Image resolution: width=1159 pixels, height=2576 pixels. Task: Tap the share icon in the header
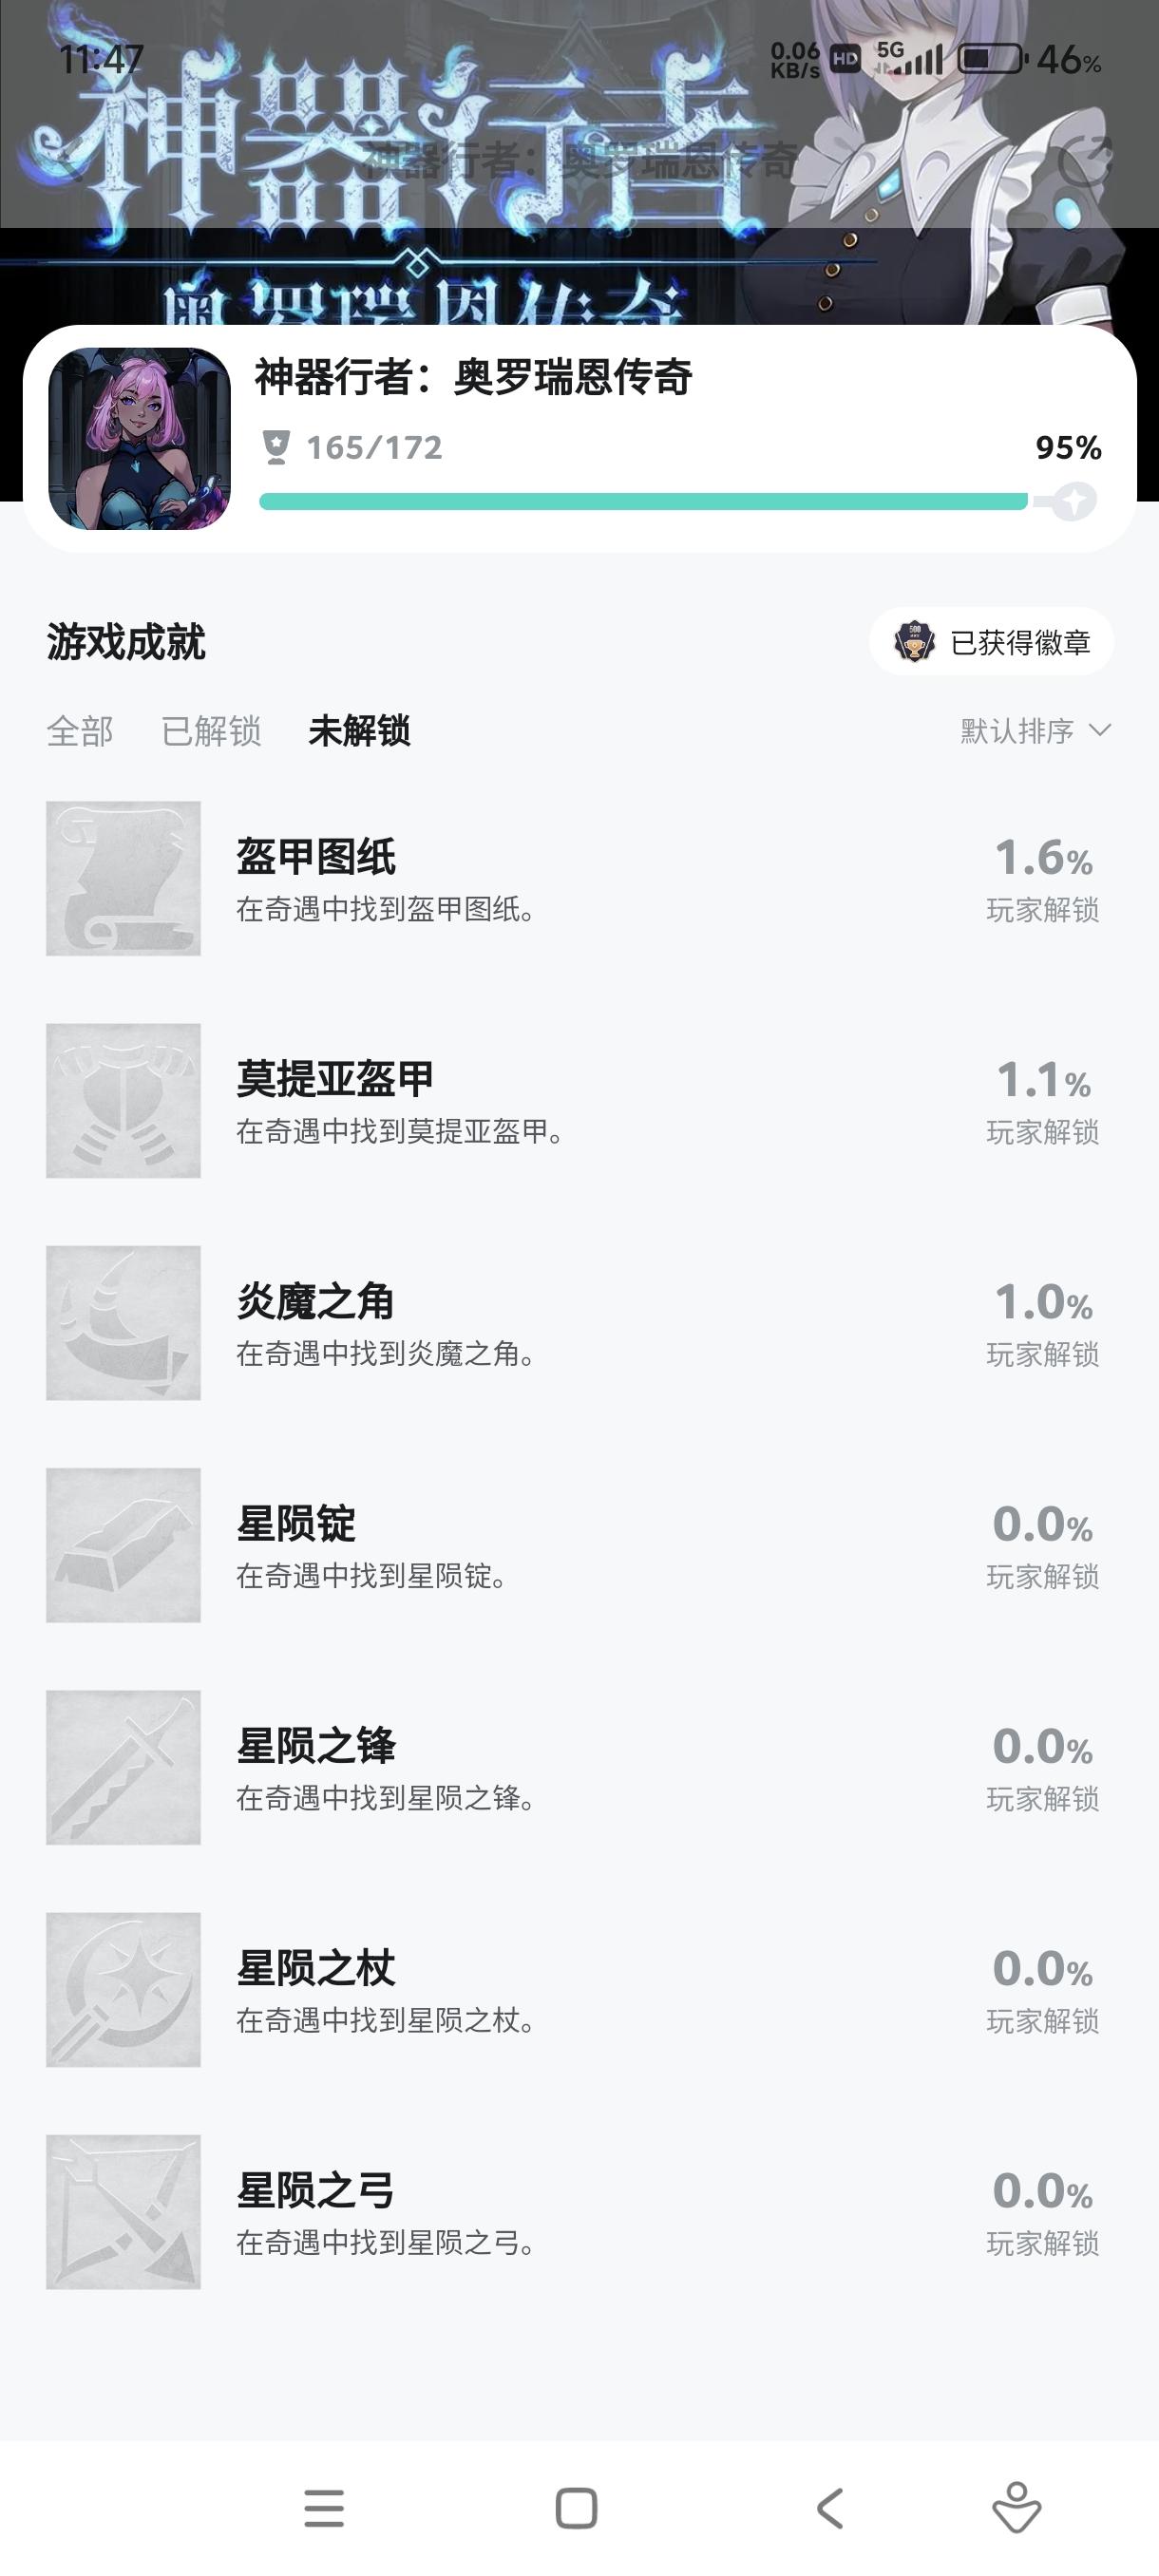click(1085, 160)
